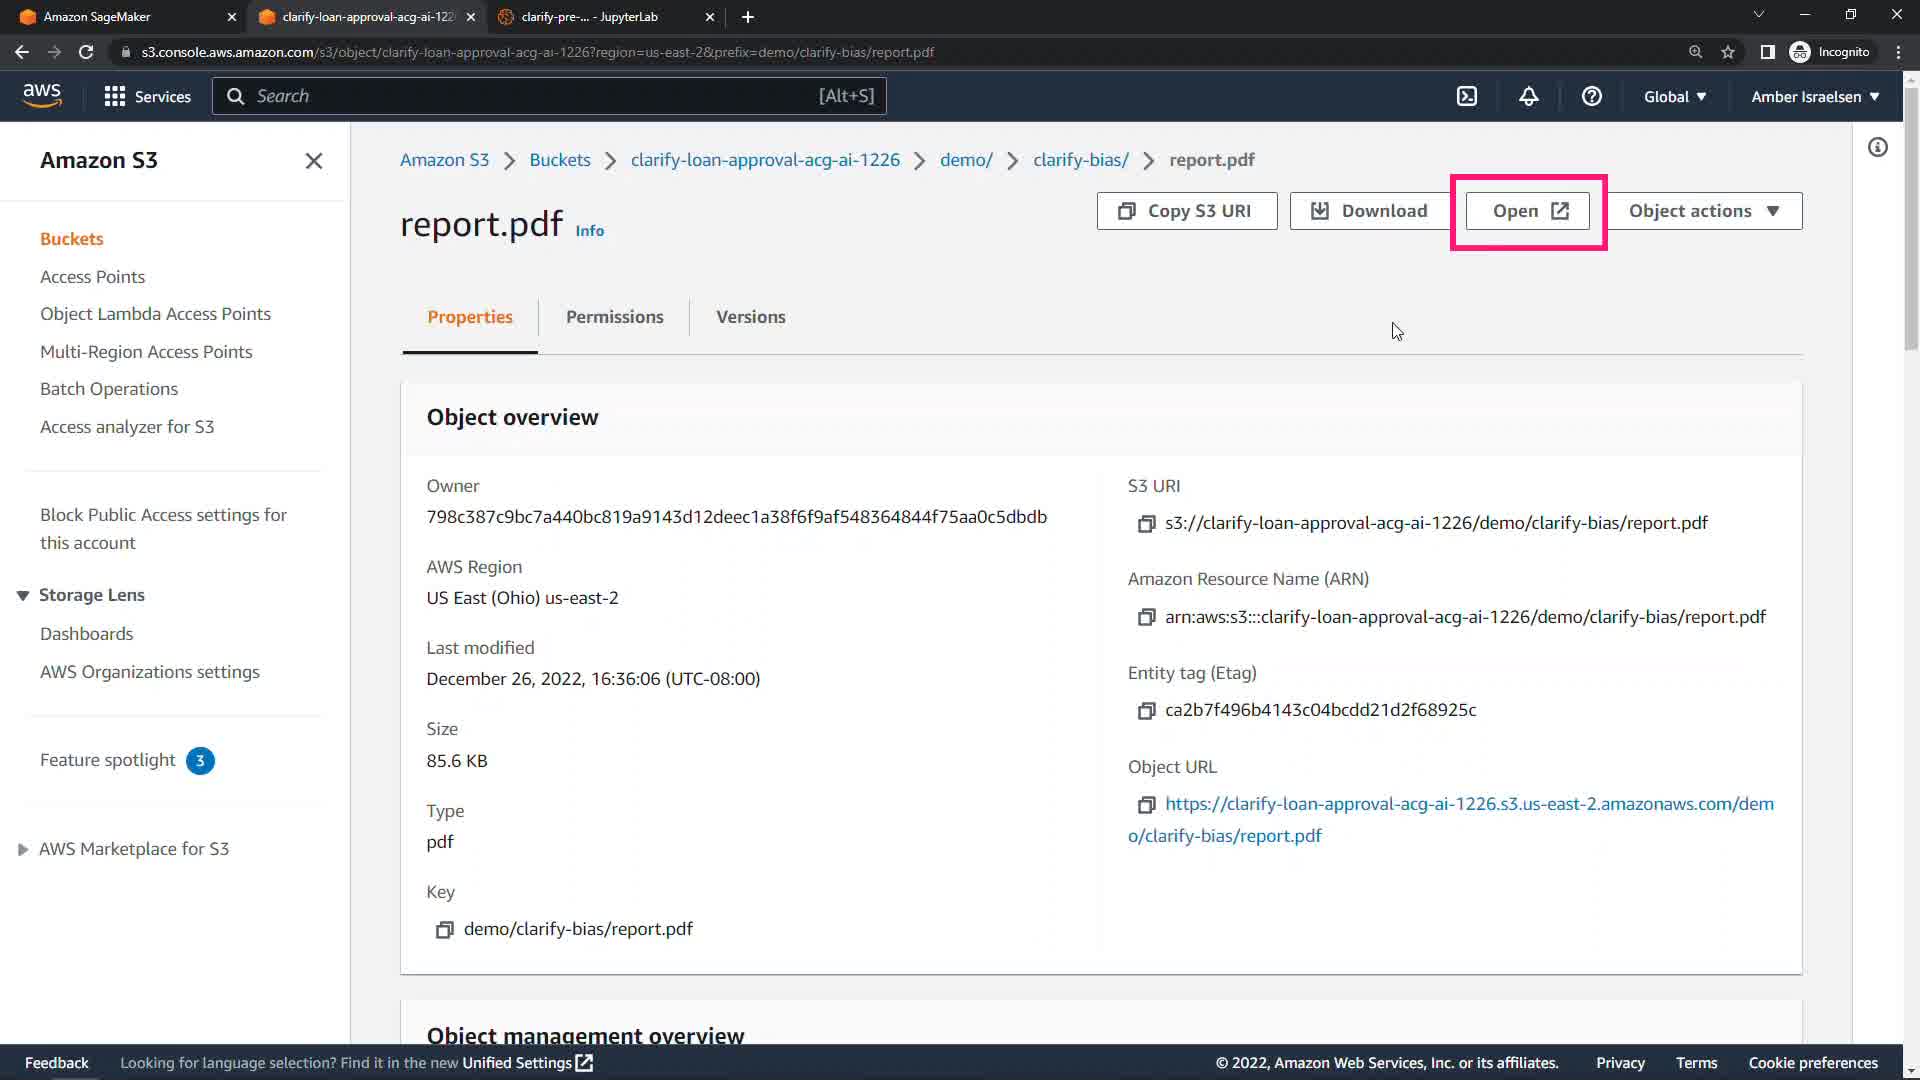Open the Global region dropdown

coord(1674,97)
